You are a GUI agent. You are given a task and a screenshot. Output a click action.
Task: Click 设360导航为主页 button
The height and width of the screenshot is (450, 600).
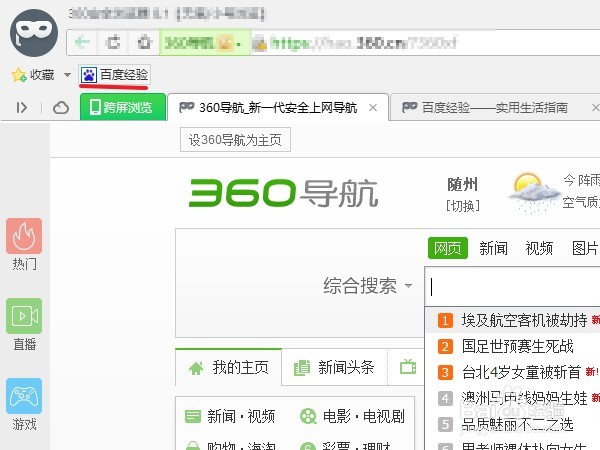[235, 140]
